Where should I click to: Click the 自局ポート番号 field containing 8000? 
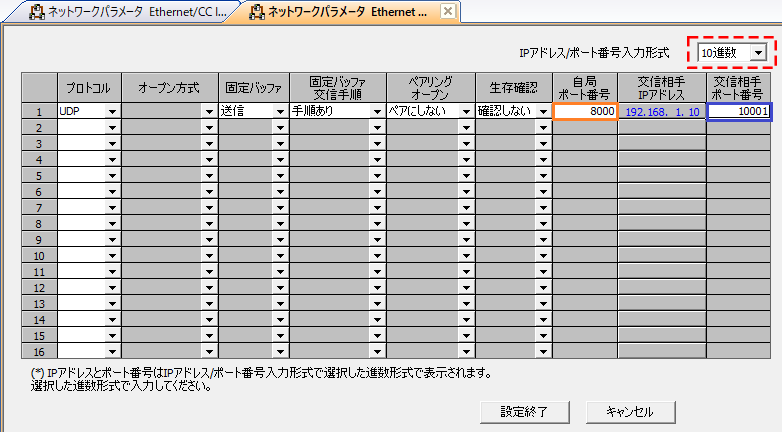[x=585, y=112]
